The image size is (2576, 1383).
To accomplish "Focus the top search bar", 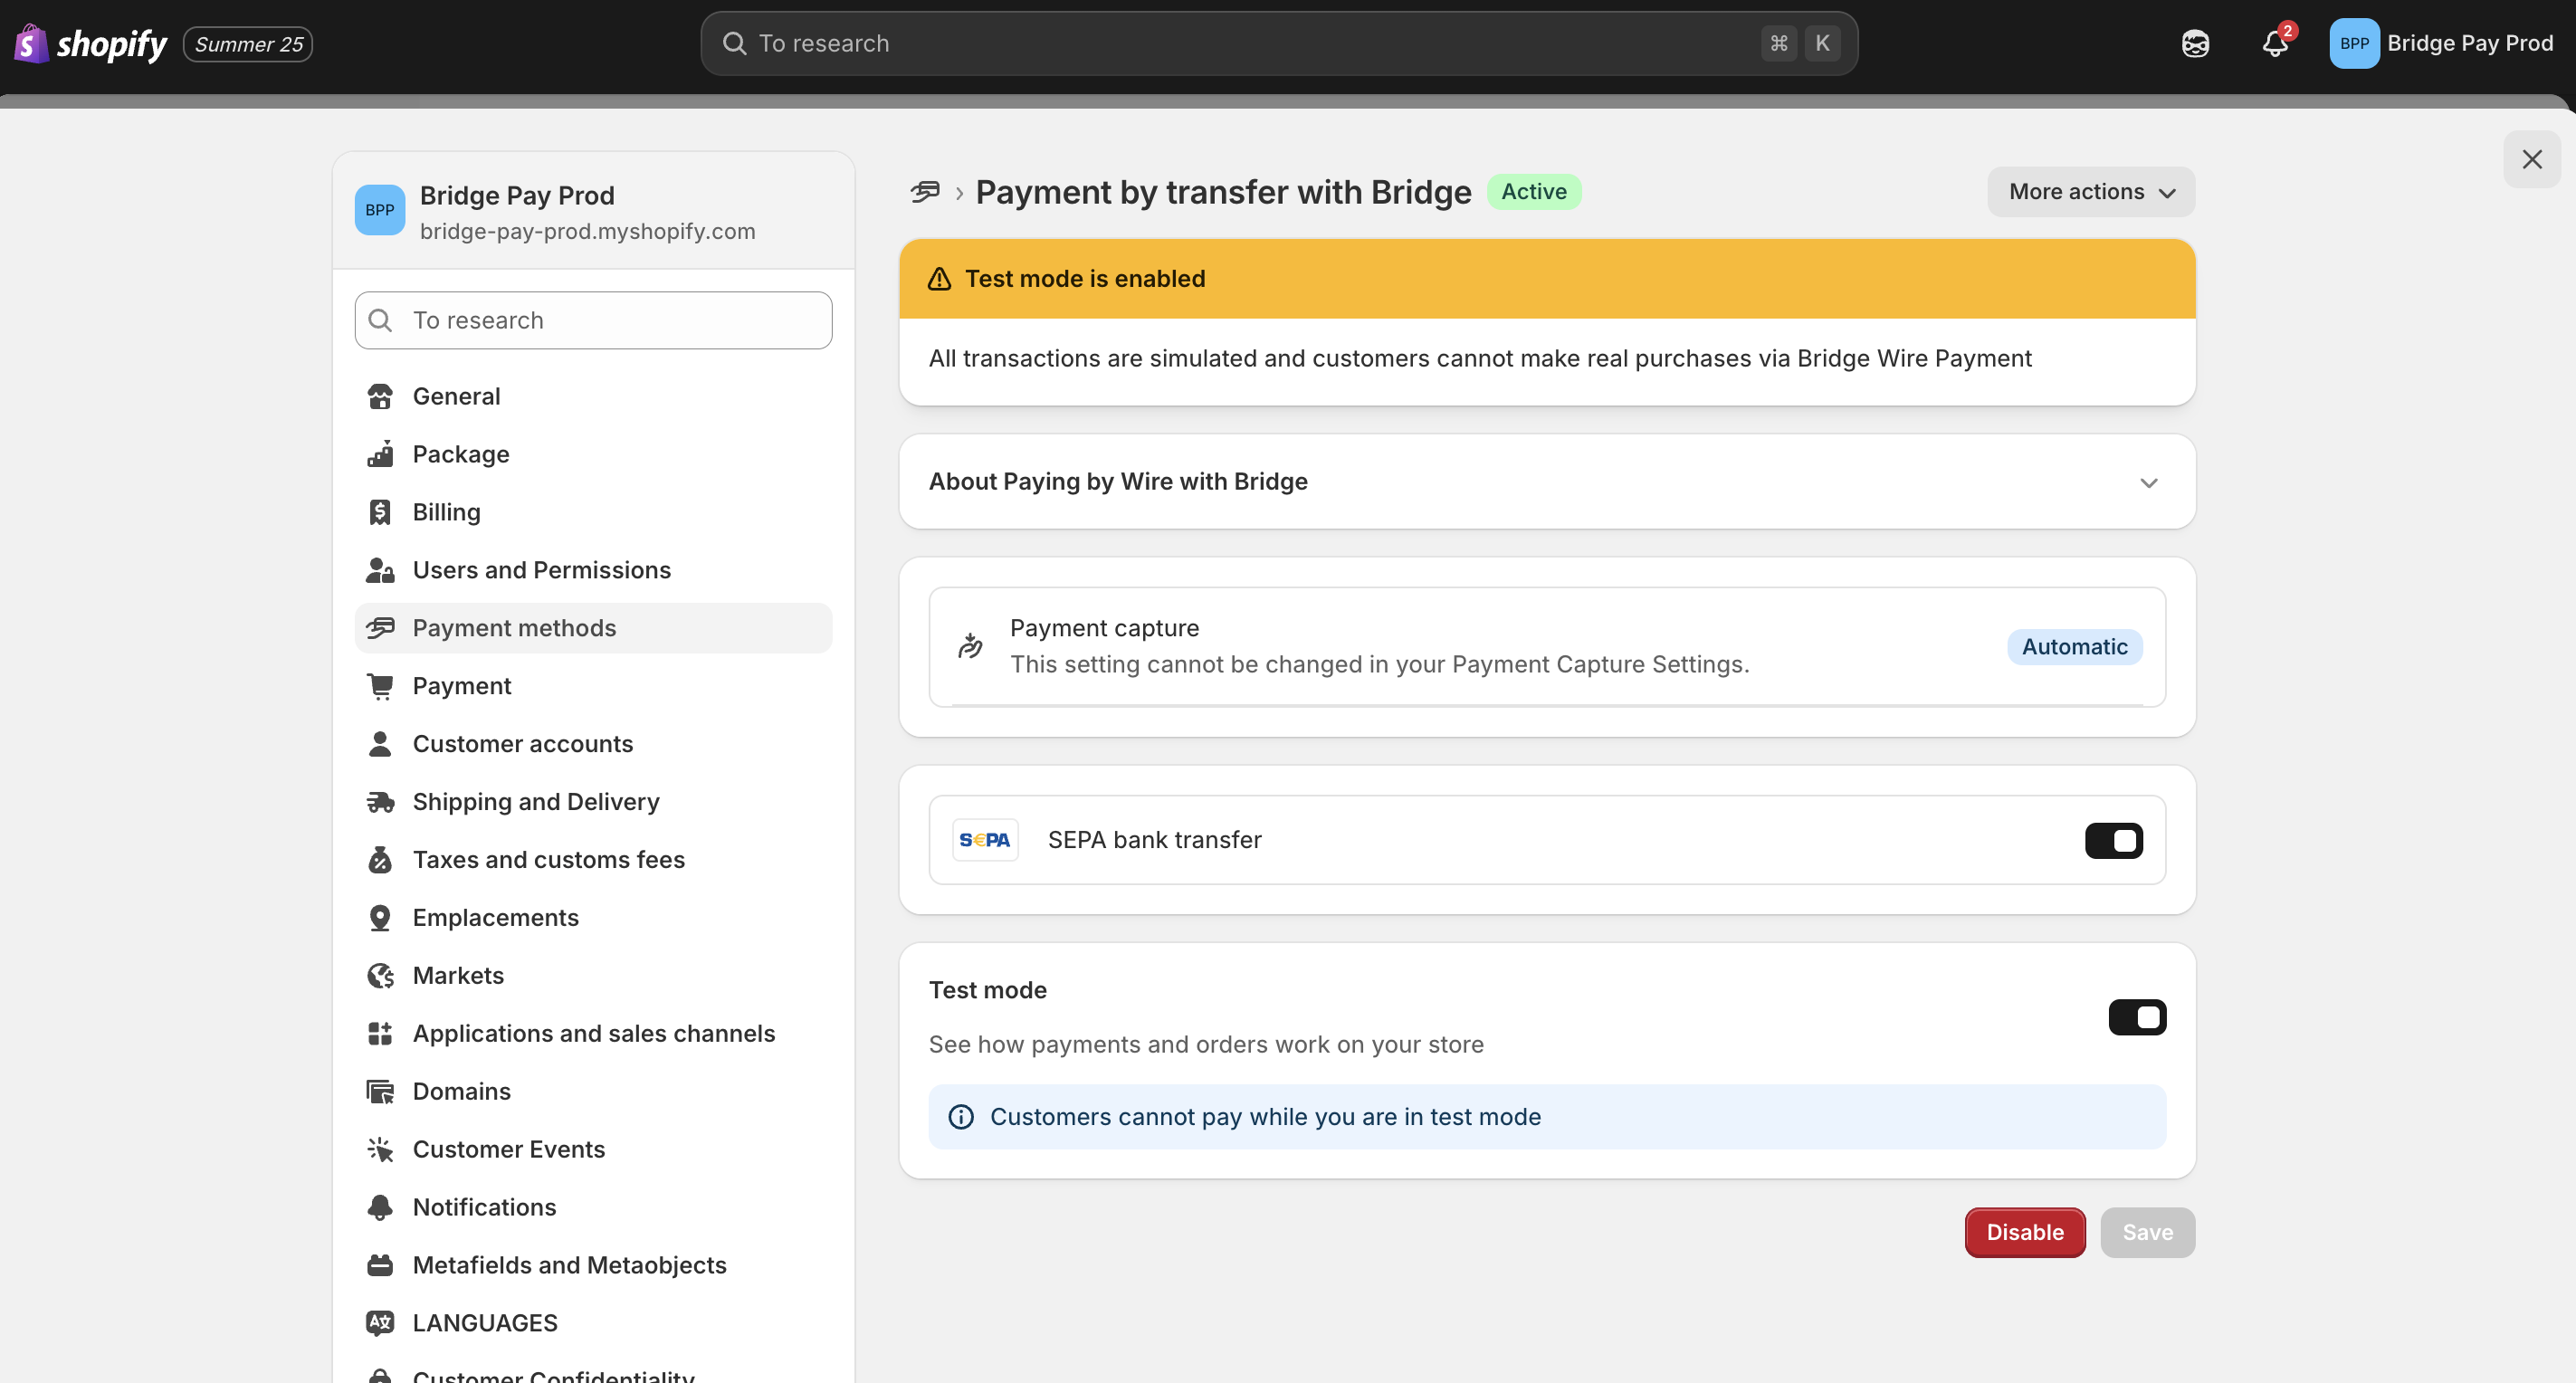I will point(1279,44).
